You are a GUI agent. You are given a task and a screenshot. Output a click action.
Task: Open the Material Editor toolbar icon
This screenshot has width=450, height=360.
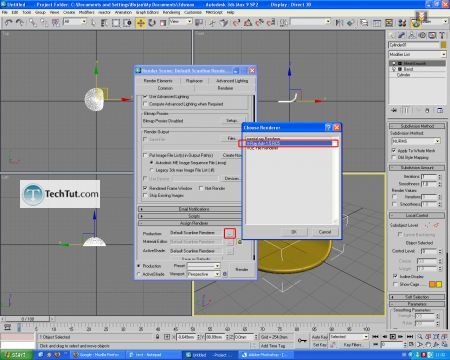click(x=402, y=23)
